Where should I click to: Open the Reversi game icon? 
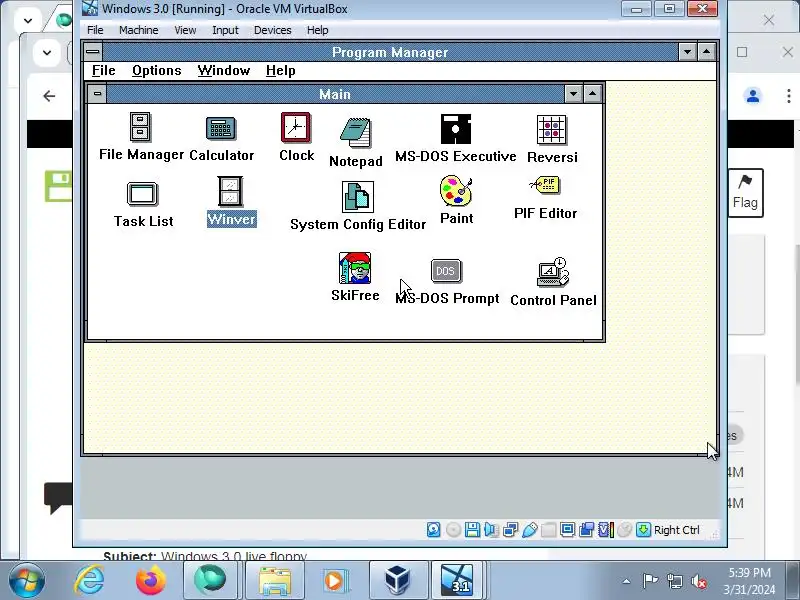tap(552, 130)
